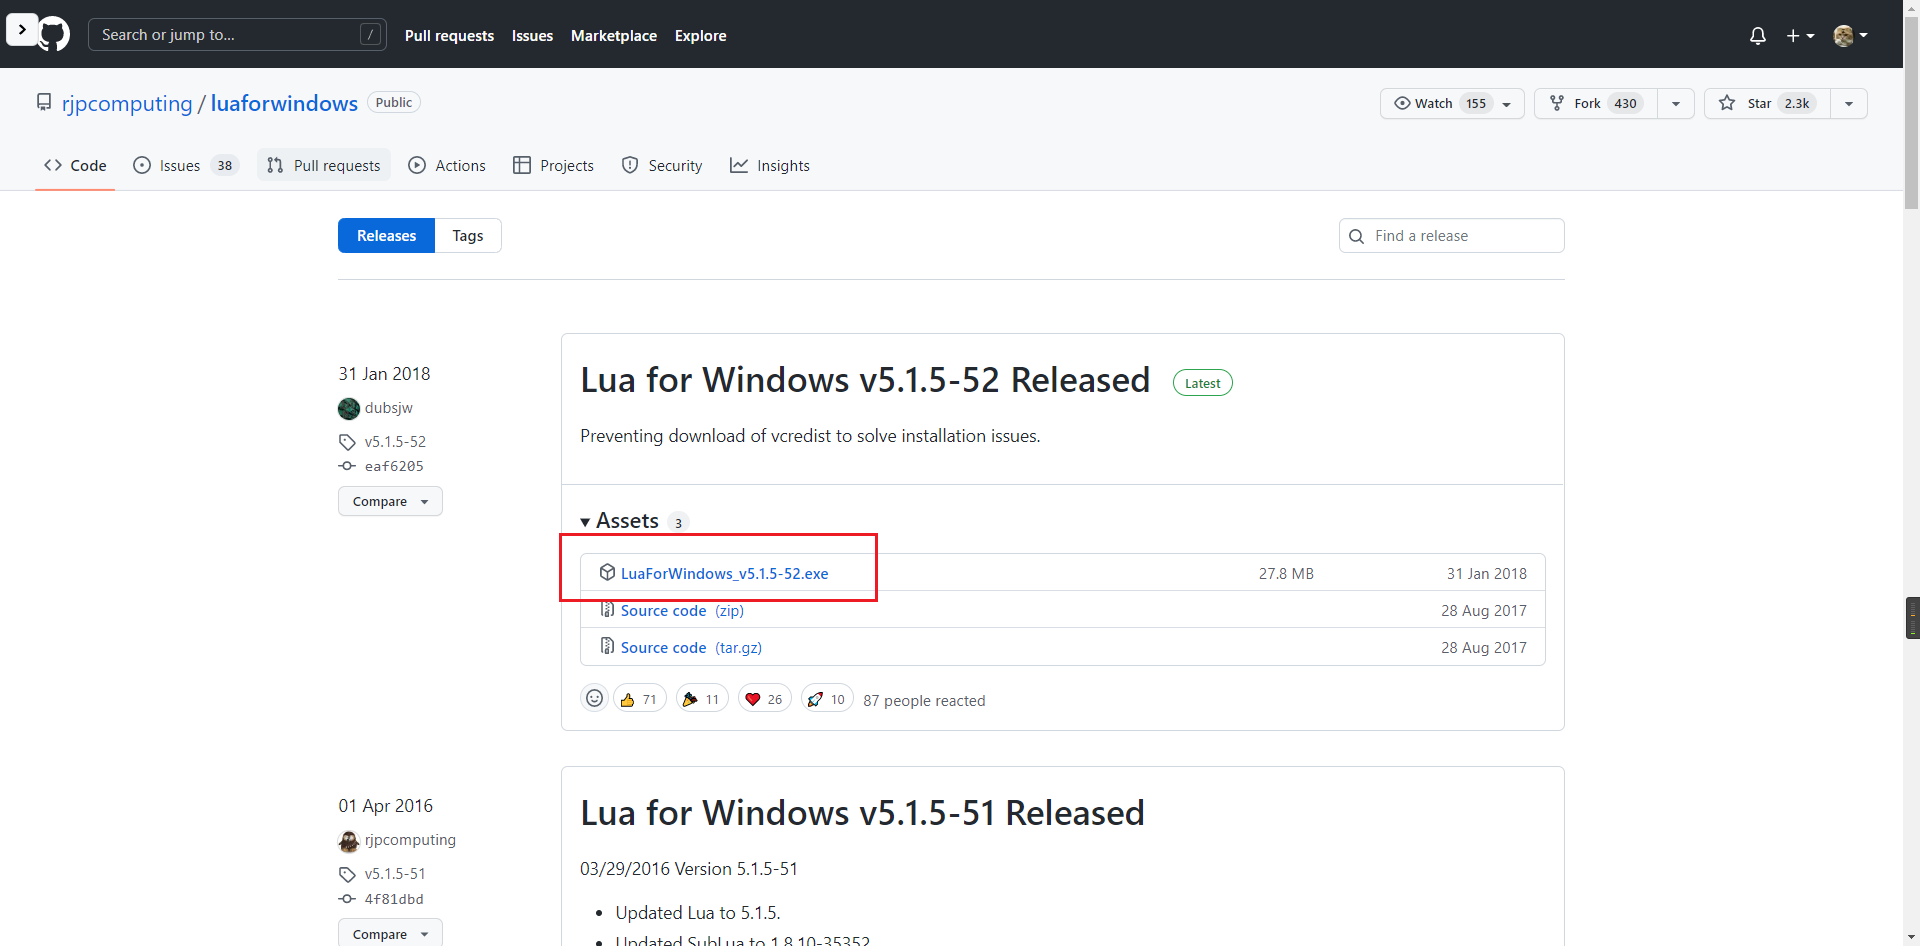Click the scrollbar down arrow
This screenshot has height=946, width=1920.
coord(1911,937)
